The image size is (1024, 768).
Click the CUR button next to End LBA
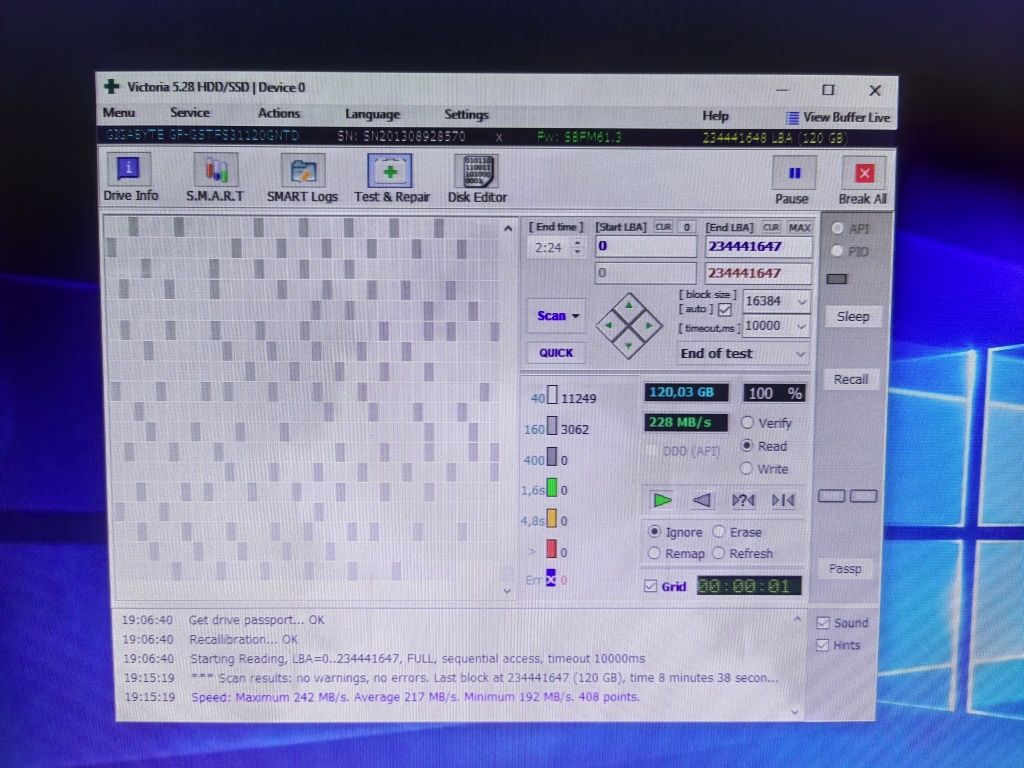click(x=771, y=227)
